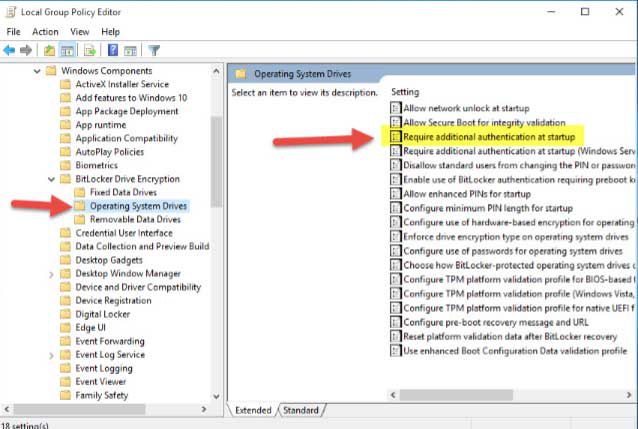The height and width of the screenshot is (429, 638).
Task: Click the Back arrow toolbar icon
Action: [11, 49]
